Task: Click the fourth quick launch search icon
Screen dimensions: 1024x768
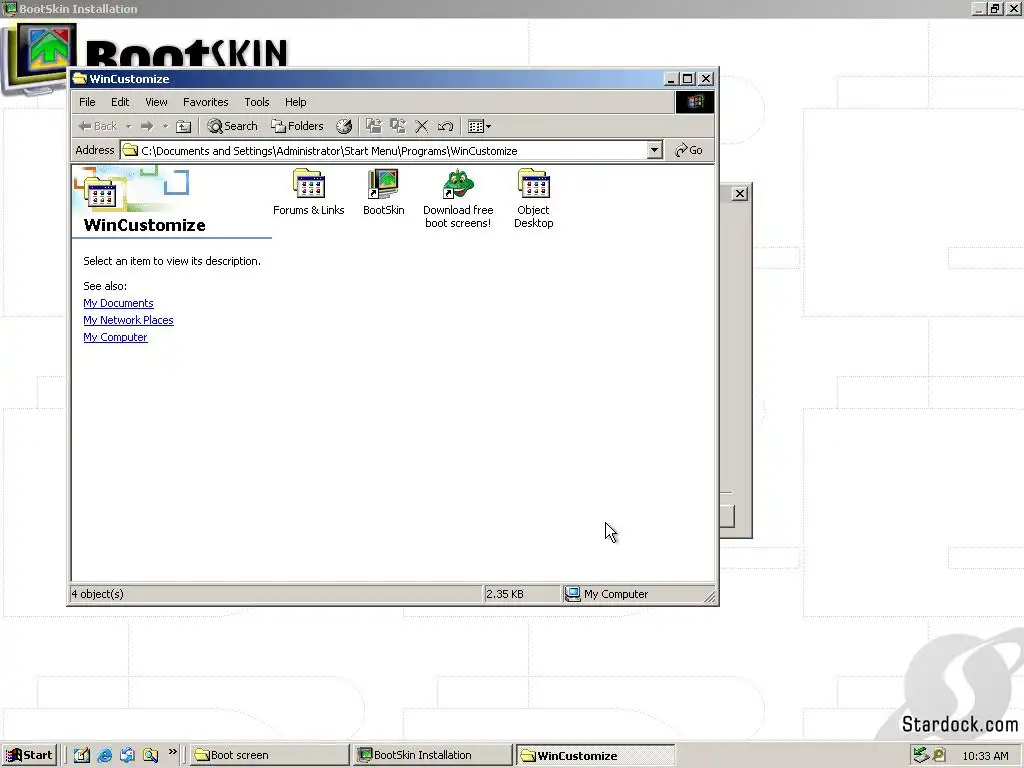Action: (150, 755)
